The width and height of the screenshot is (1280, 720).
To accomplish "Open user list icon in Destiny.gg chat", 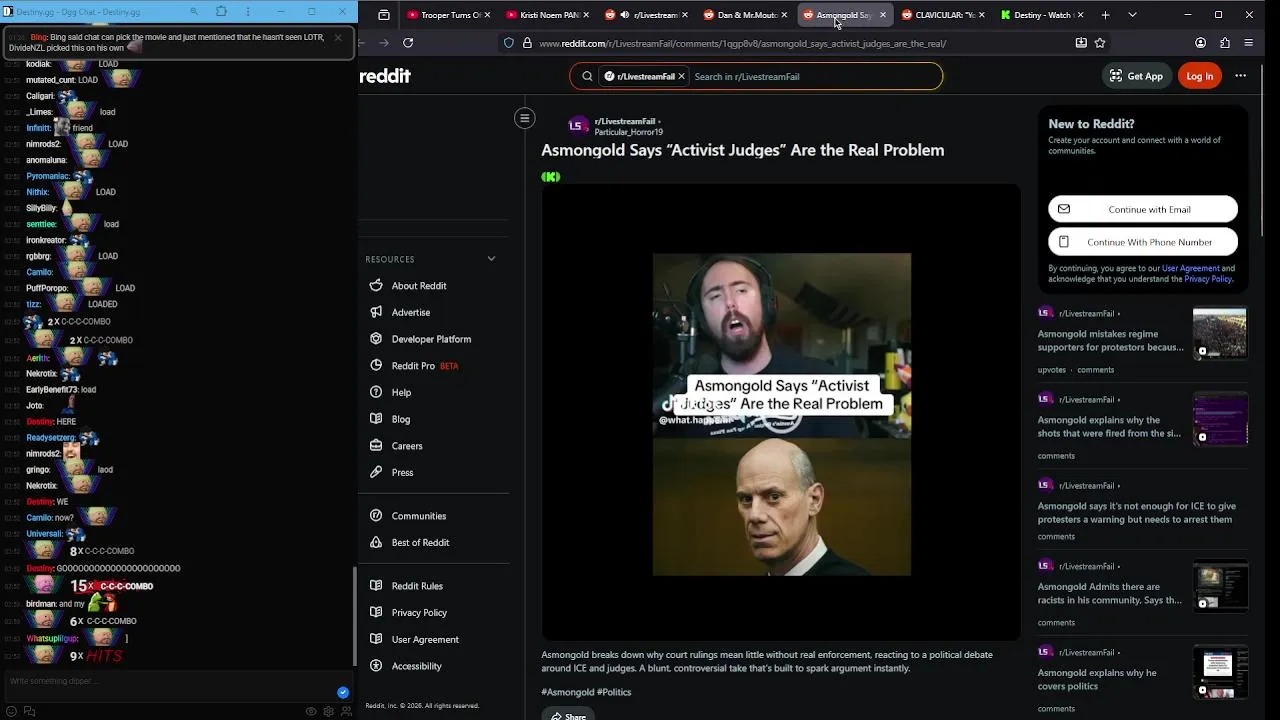I will point(346,711).
